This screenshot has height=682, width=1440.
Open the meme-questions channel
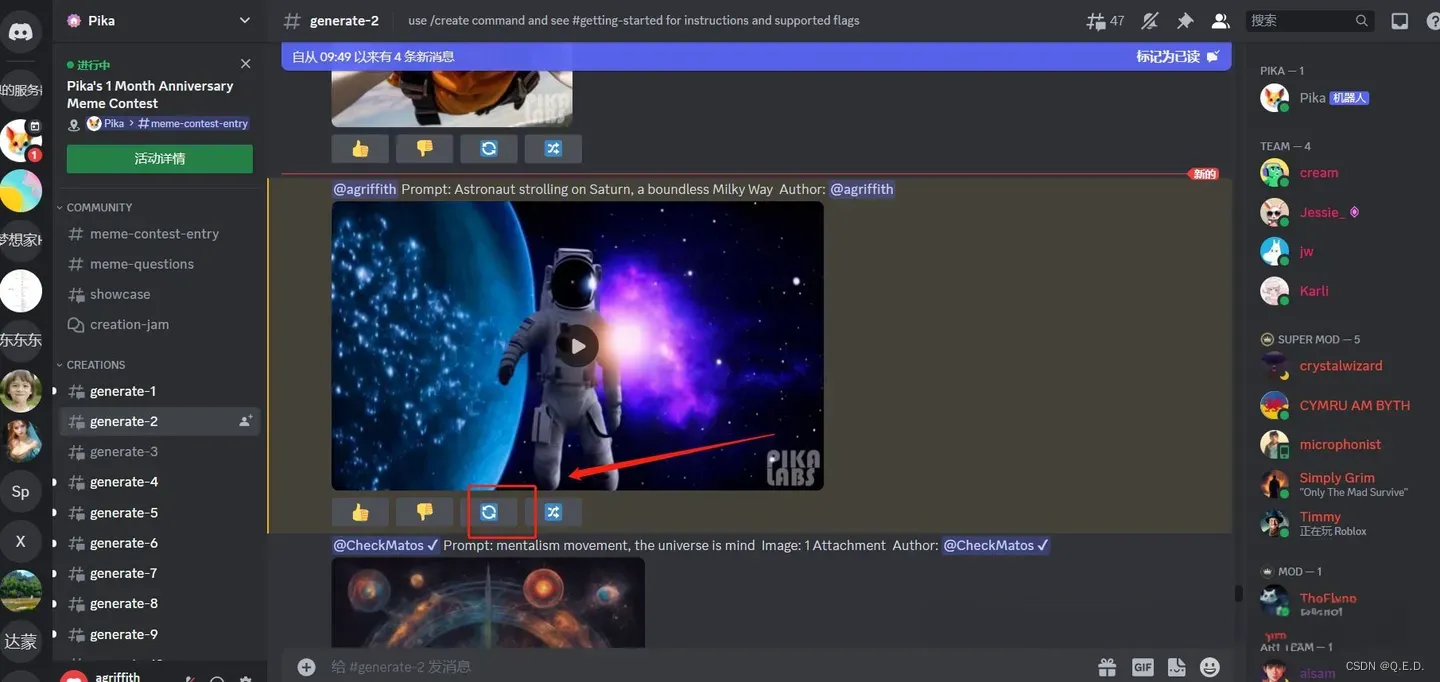[x=160, y=264]
